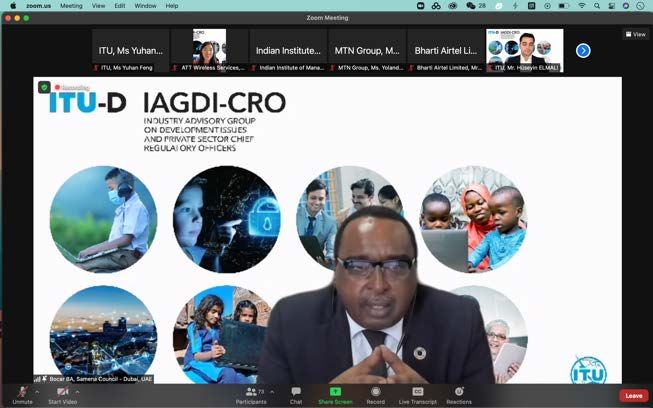Click the round ITU logo on slide corner
This screenshot has height=408, width=653.
pyautogui.click(x=588, y=370)
